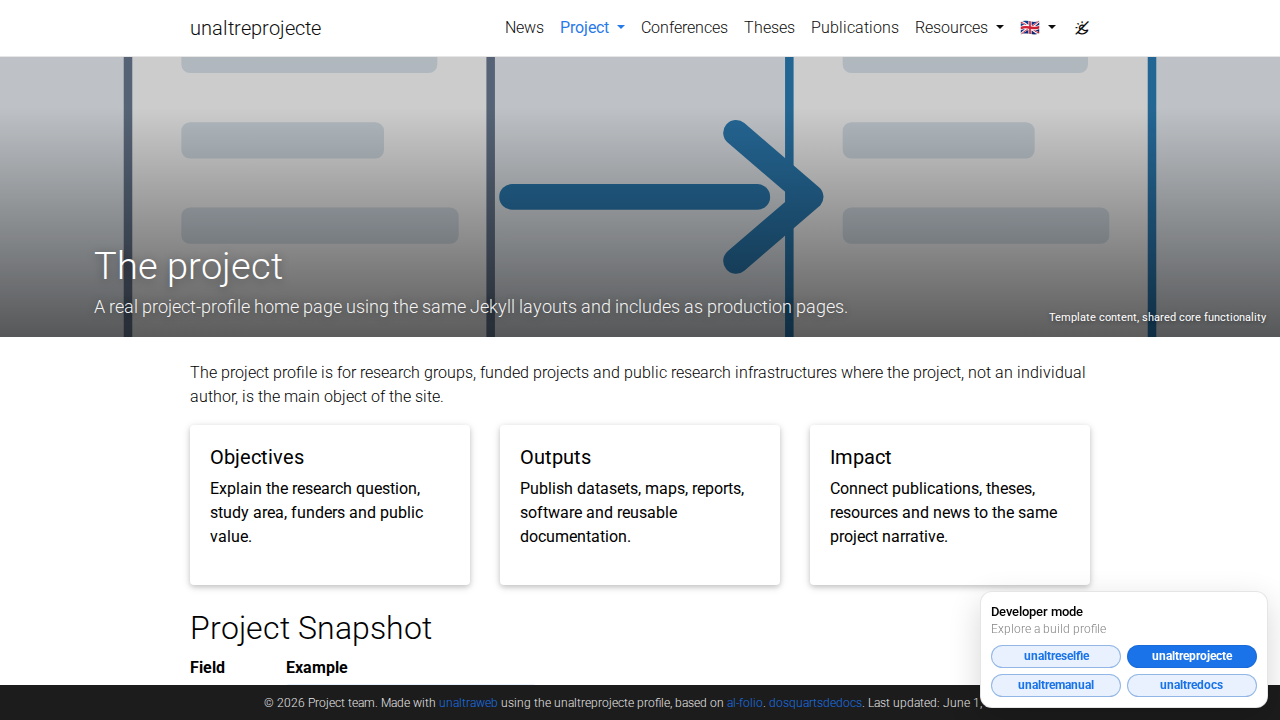This screenshot has height=720, width=1280.
Task: Click the 'Project Snapshot' heading
Action: pyautogui.click(x=311, y=628)
